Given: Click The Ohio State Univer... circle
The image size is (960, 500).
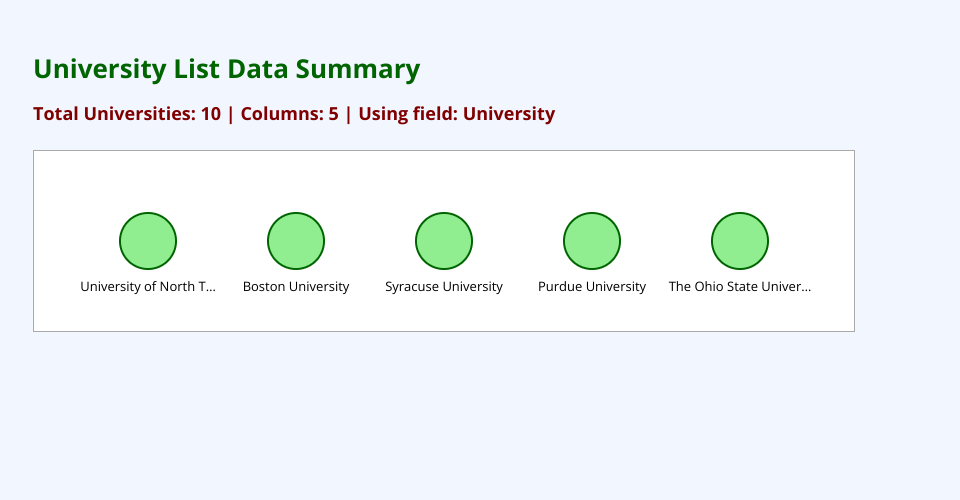Looking at the screenshot, I should click(x=740, y=241).
